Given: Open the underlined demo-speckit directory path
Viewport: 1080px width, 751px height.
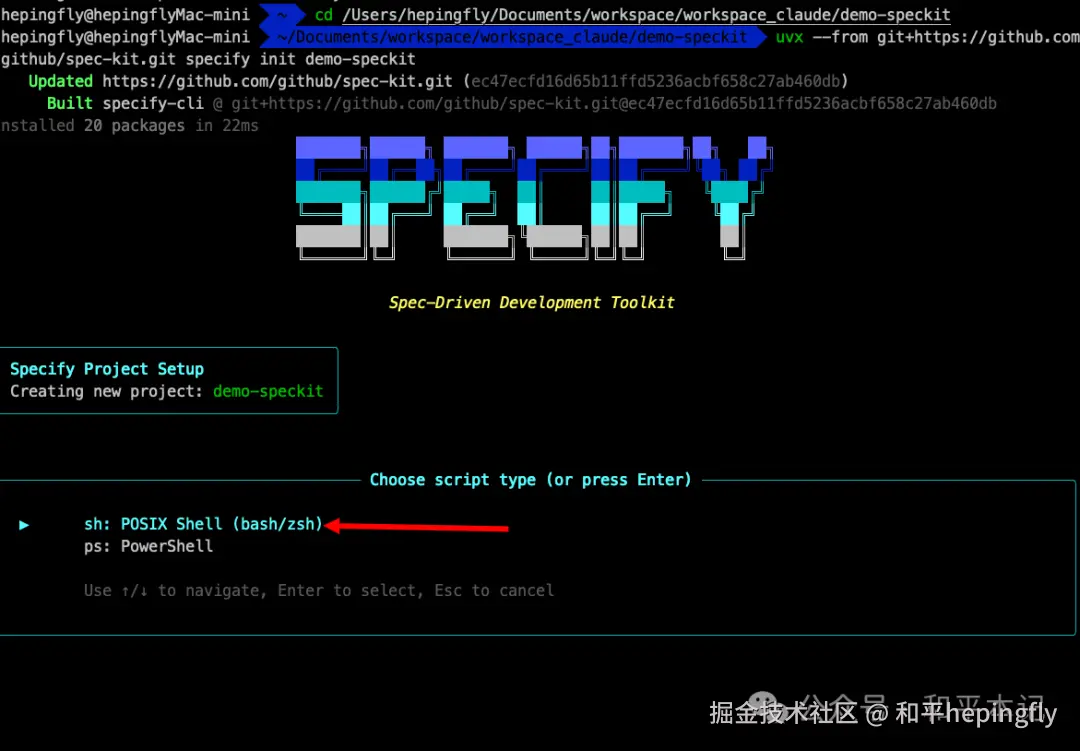Looking at the screenshot, I should click(646, 14).
